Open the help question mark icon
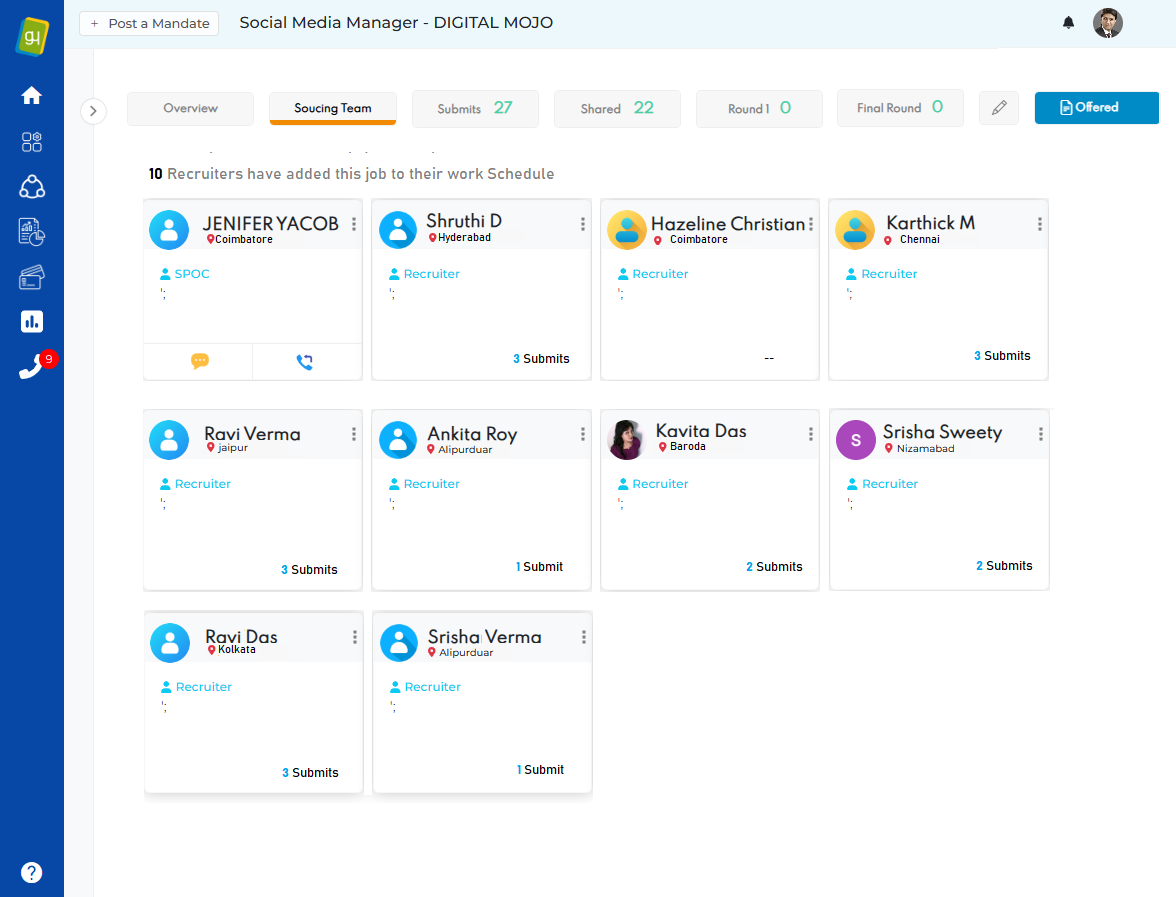1176x897 pixels. (32, 872)
